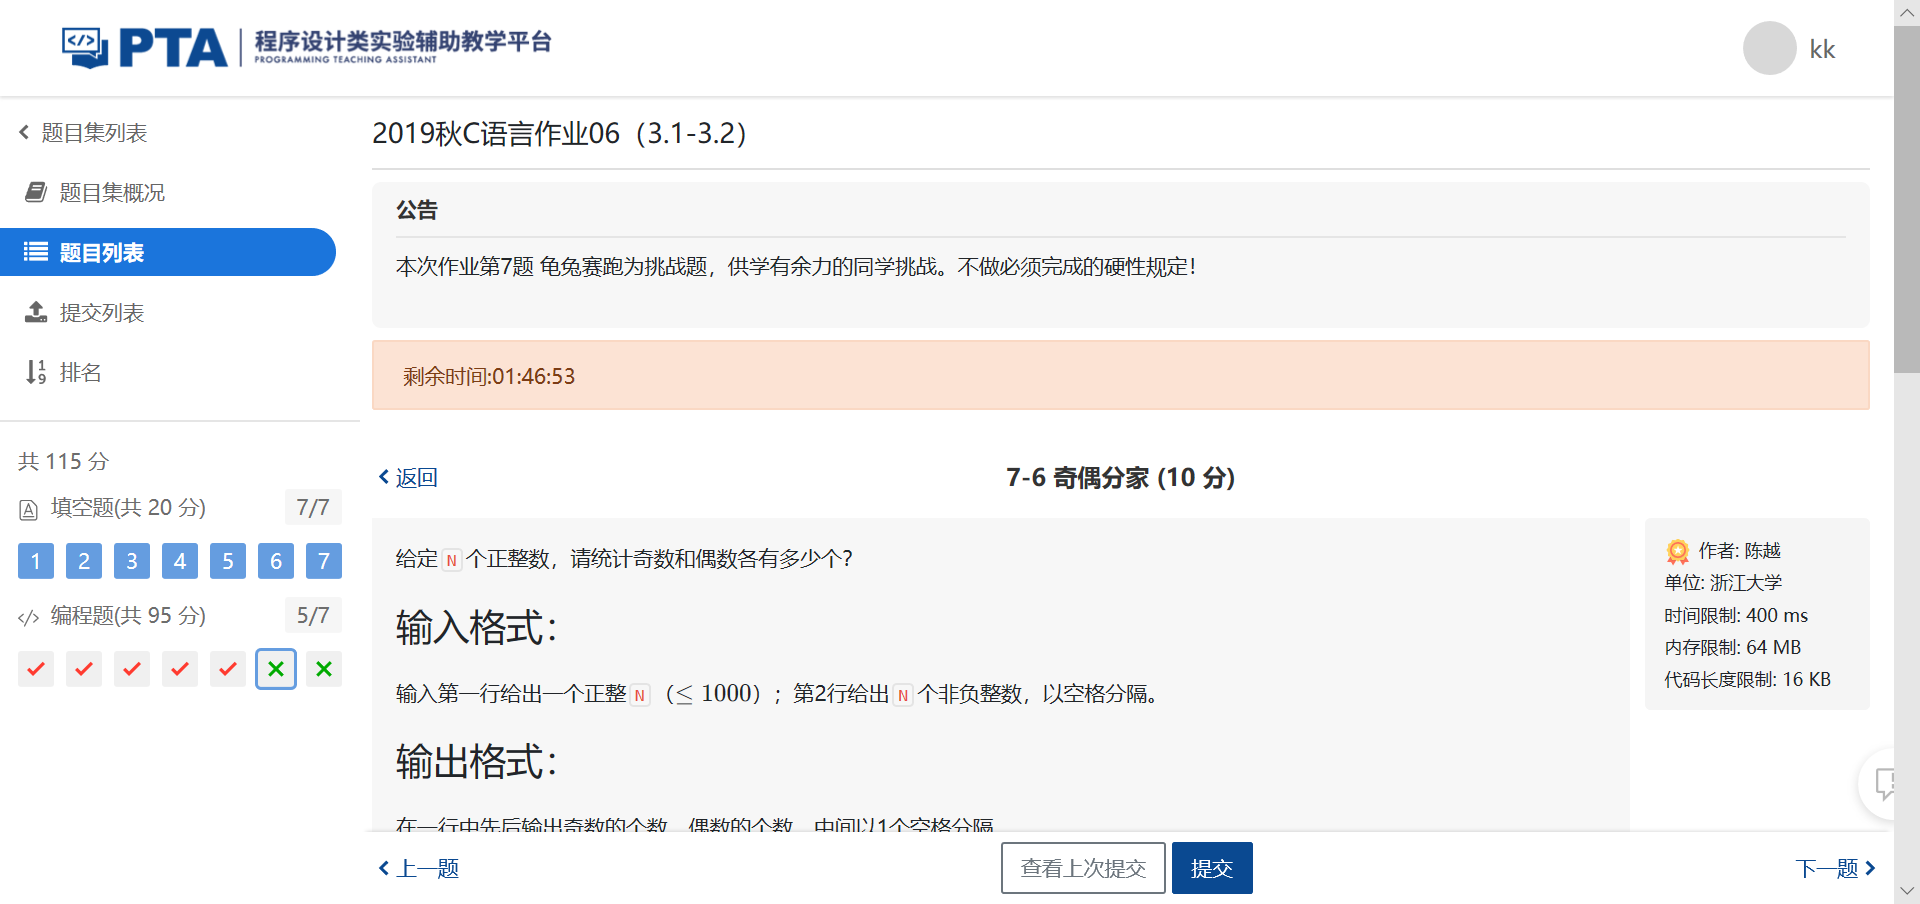Click the 编程题(共 95 分) label

click(128, 615)
